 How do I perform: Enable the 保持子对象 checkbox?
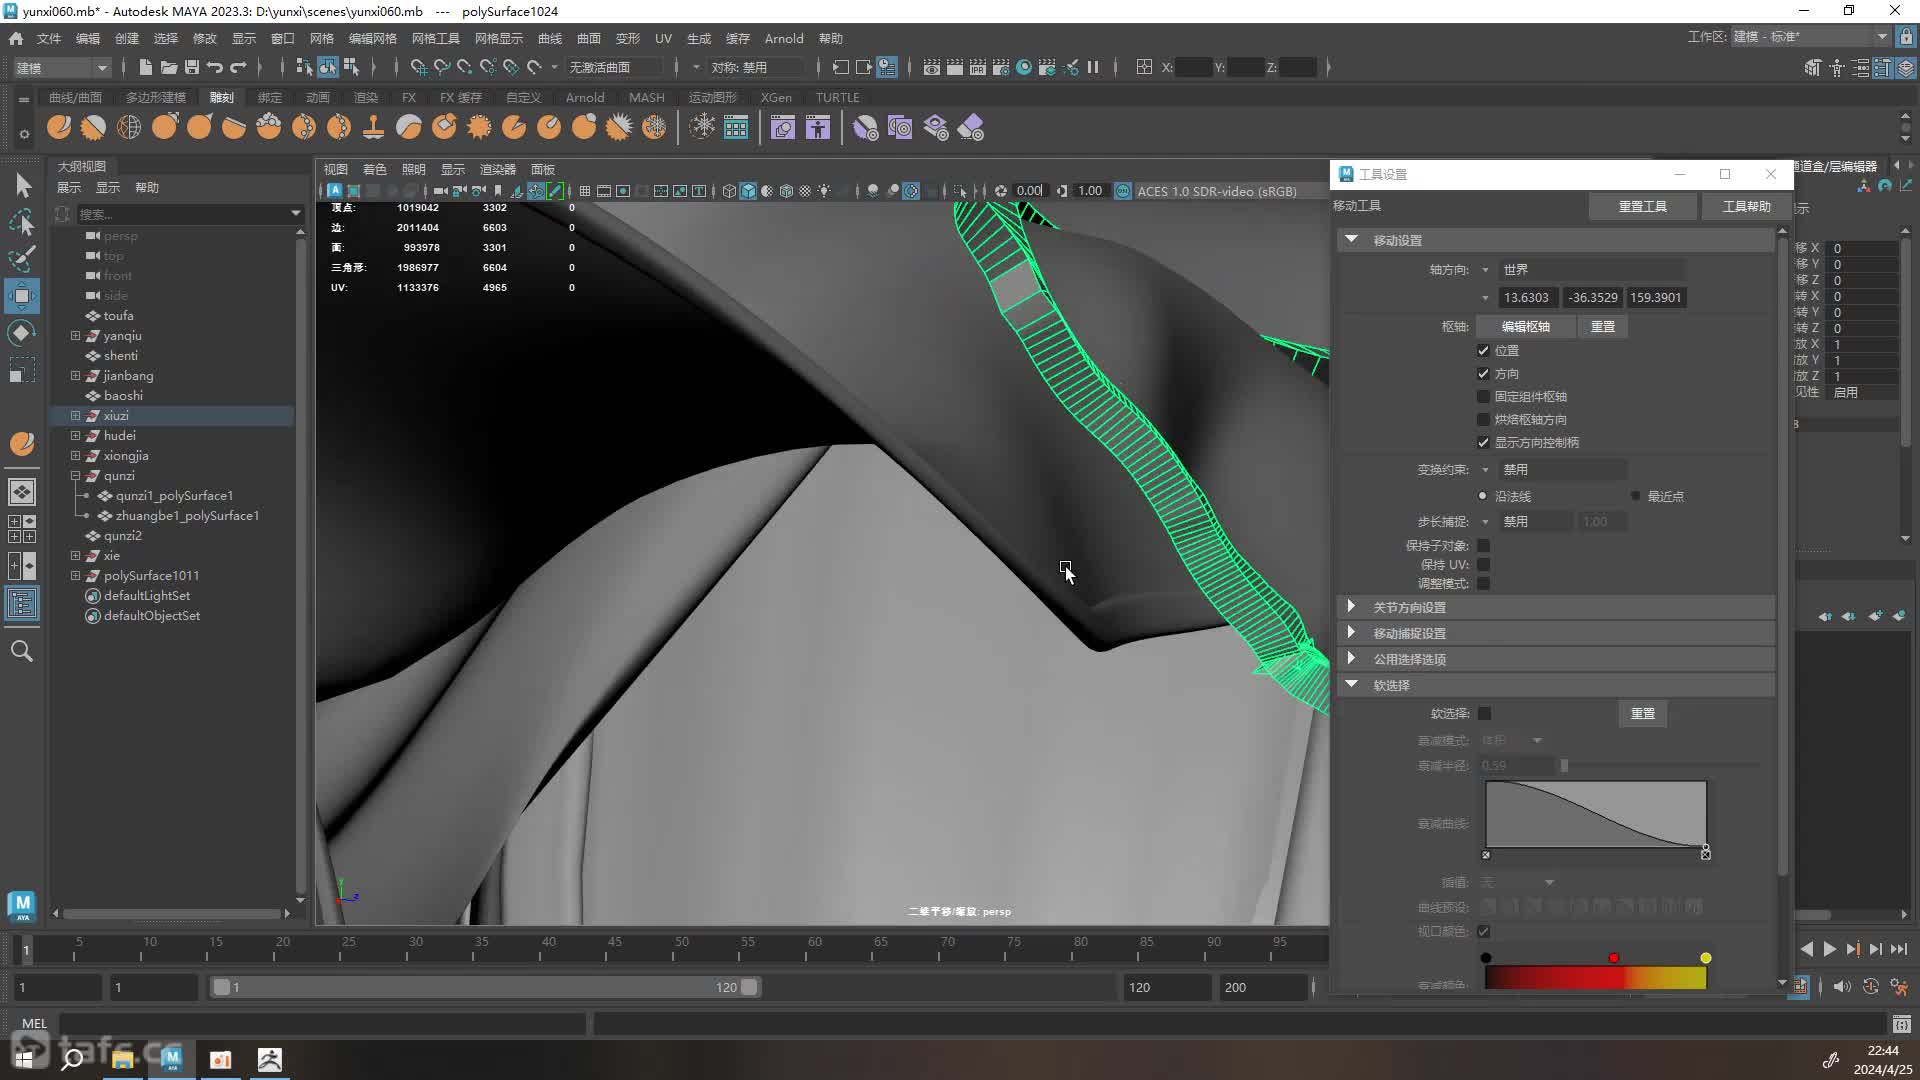pyautogui.click(x=1484, y=546)
